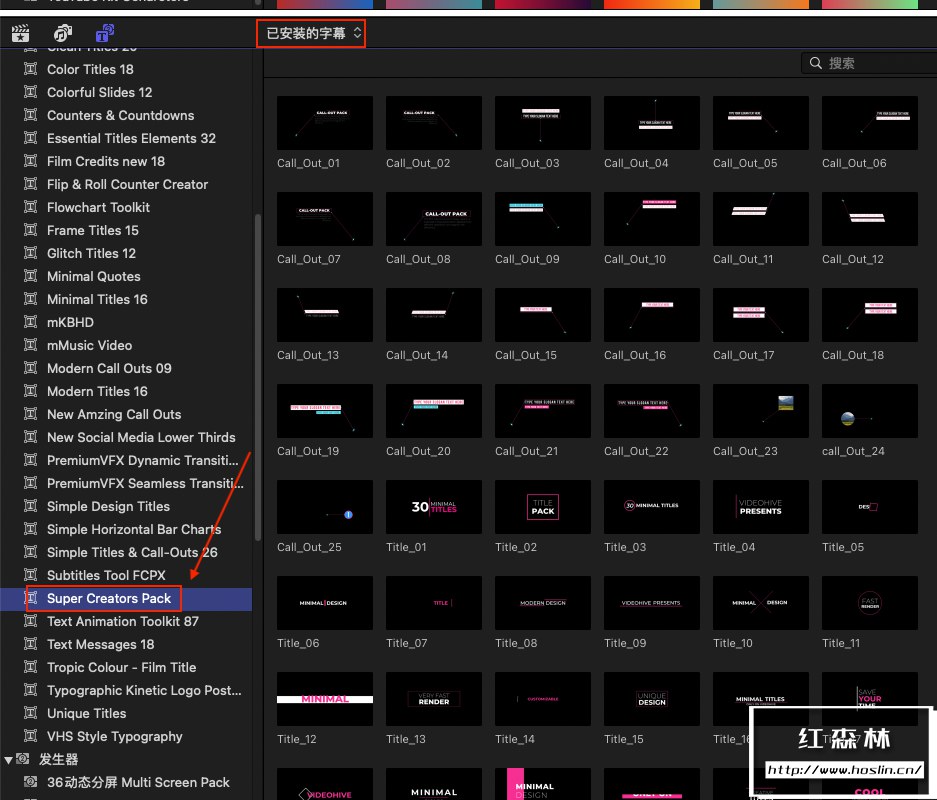This screenshot has height=800, width=937.
Task: Select the Call_Out_08 title thumbnail
Action: click(434, 219)
